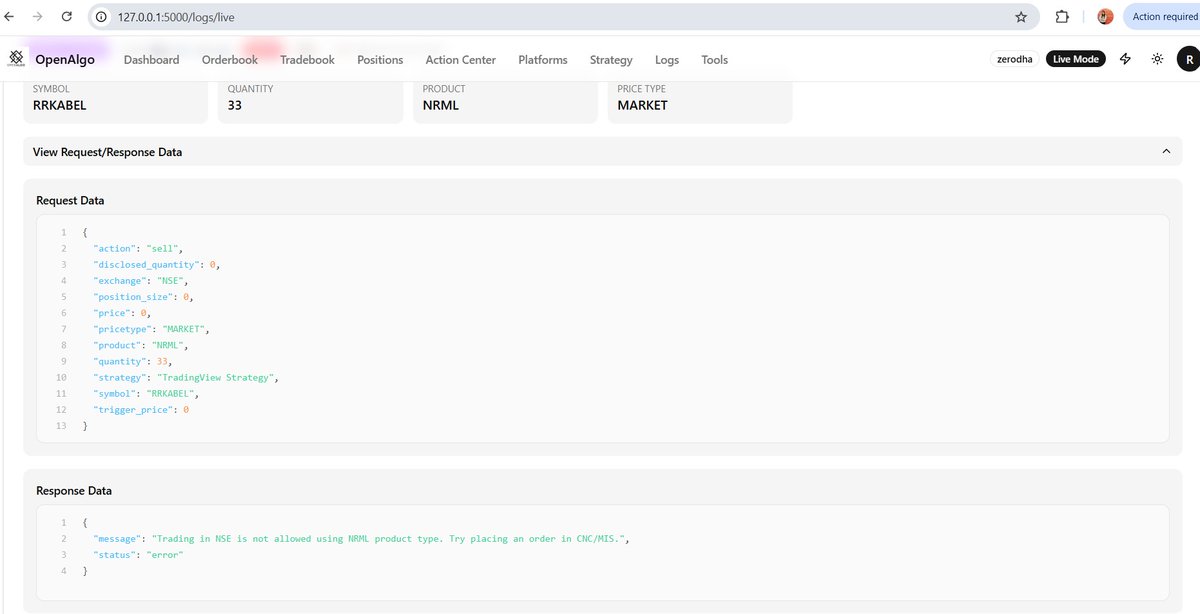Screen dimensions: 1200x614
Task: Click the "pricetype": "MARKET" line
Action: 151,329
